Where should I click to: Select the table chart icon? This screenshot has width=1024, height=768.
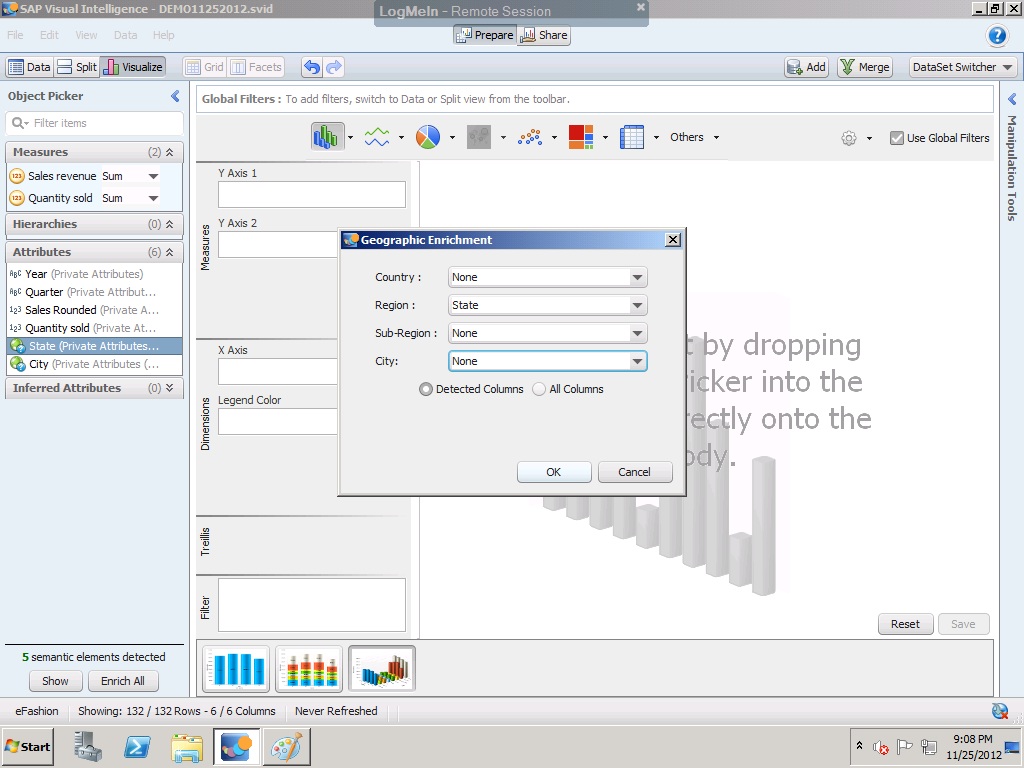(x=632, y=137)
